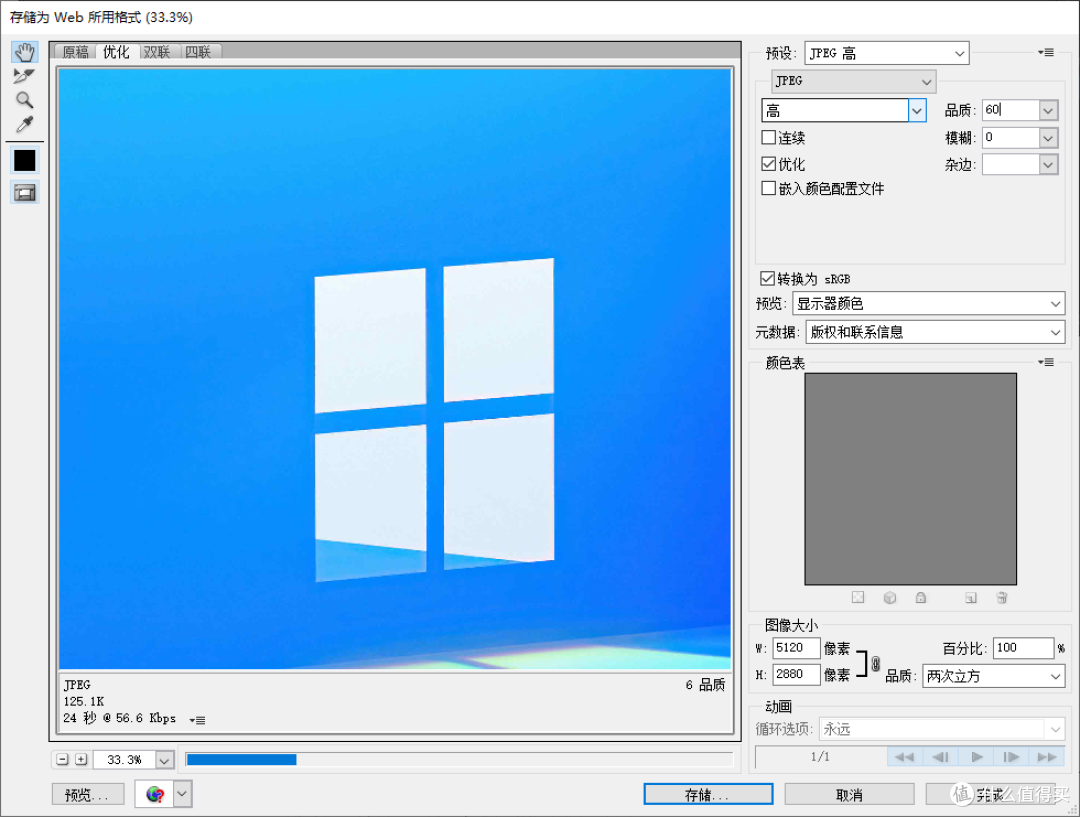Screen dimensions: 1080x817
Task: Switch to the 优化 tab
Action: [x=116, y=52]
